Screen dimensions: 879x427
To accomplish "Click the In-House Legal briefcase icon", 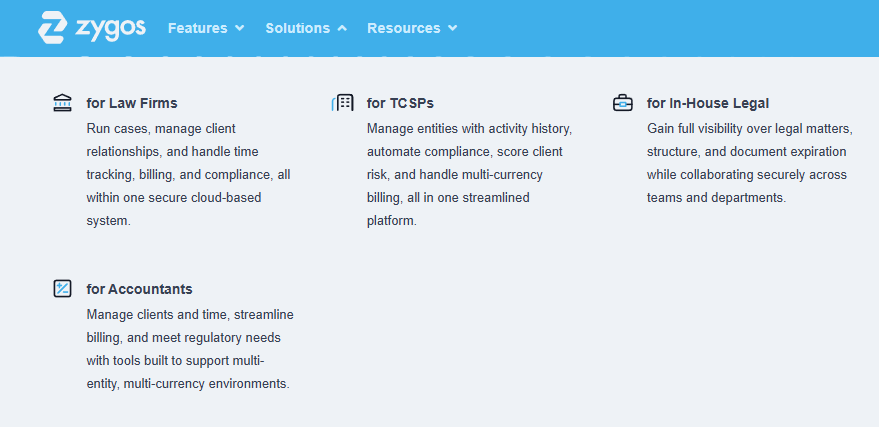I will click(x=622, y=103).
